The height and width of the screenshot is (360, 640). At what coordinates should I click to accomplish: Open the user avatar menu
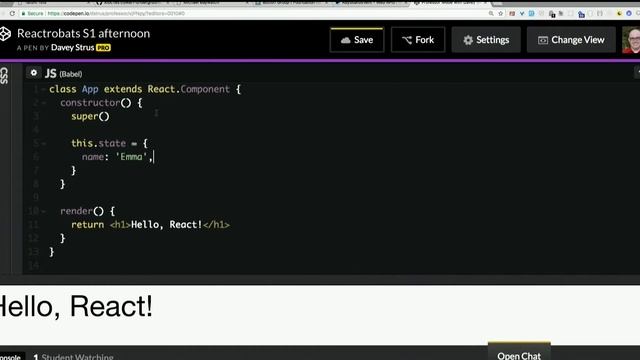[631, 40]
